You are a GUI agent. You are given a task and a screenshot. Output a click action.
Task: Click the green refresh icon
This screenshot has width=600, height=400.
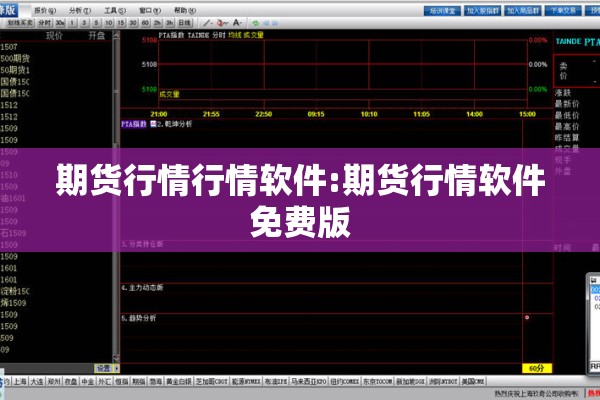click(x=256, y=24)
